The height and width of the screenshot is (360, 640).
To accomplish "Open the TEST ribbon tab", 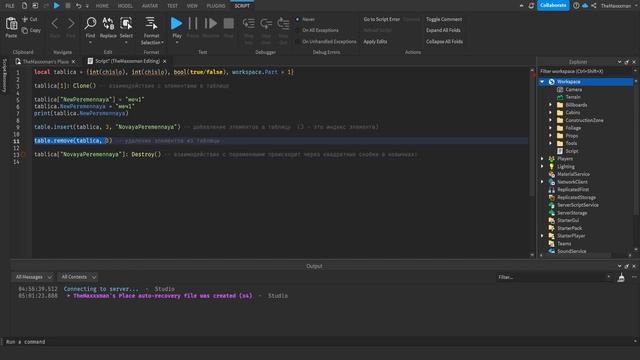I will [x=173, y=6].
